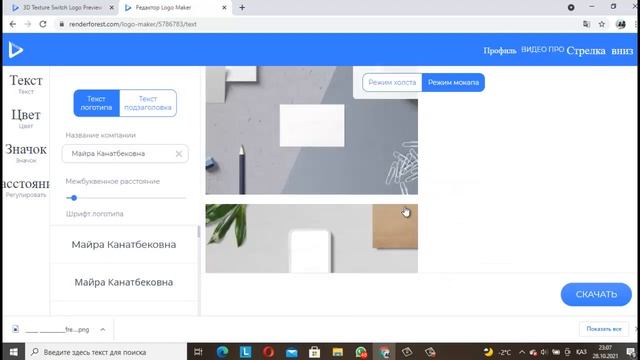Bookmark this page with the star icon
The image size is (640, 360).
(x=602, y=24)
